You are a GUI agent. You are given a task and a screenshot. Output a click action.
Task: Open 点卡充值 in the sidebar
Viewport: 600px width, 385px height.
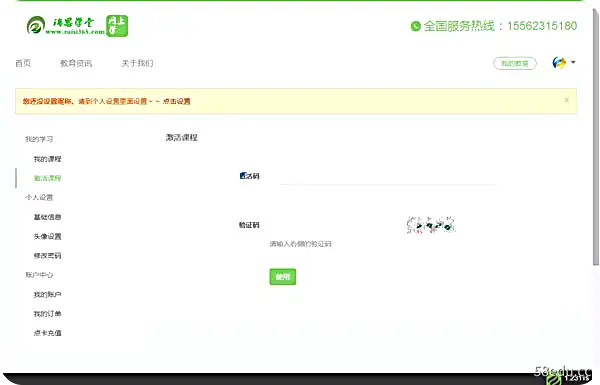(x=47, y=333)
